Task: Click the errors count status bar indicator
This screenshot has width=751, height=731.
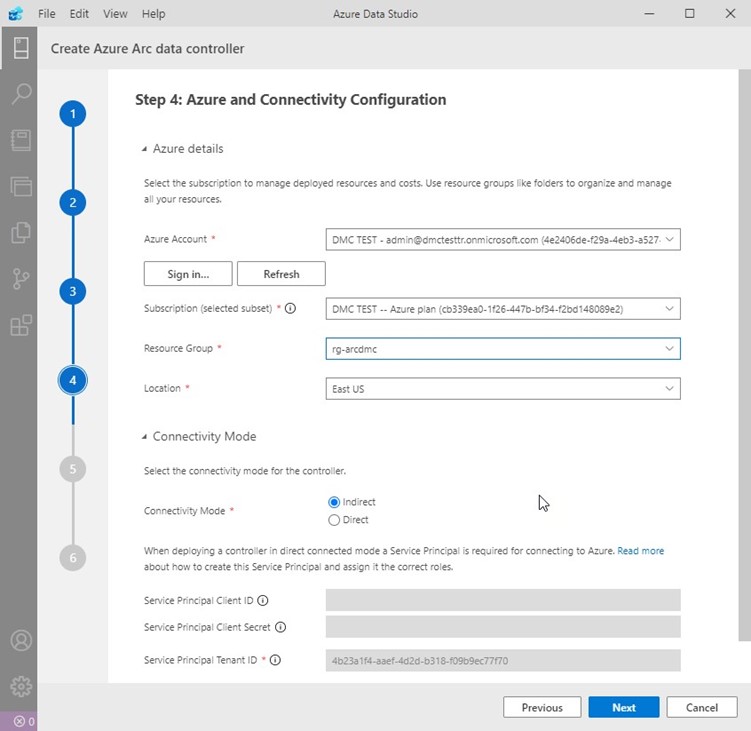Action: [23, 721]
